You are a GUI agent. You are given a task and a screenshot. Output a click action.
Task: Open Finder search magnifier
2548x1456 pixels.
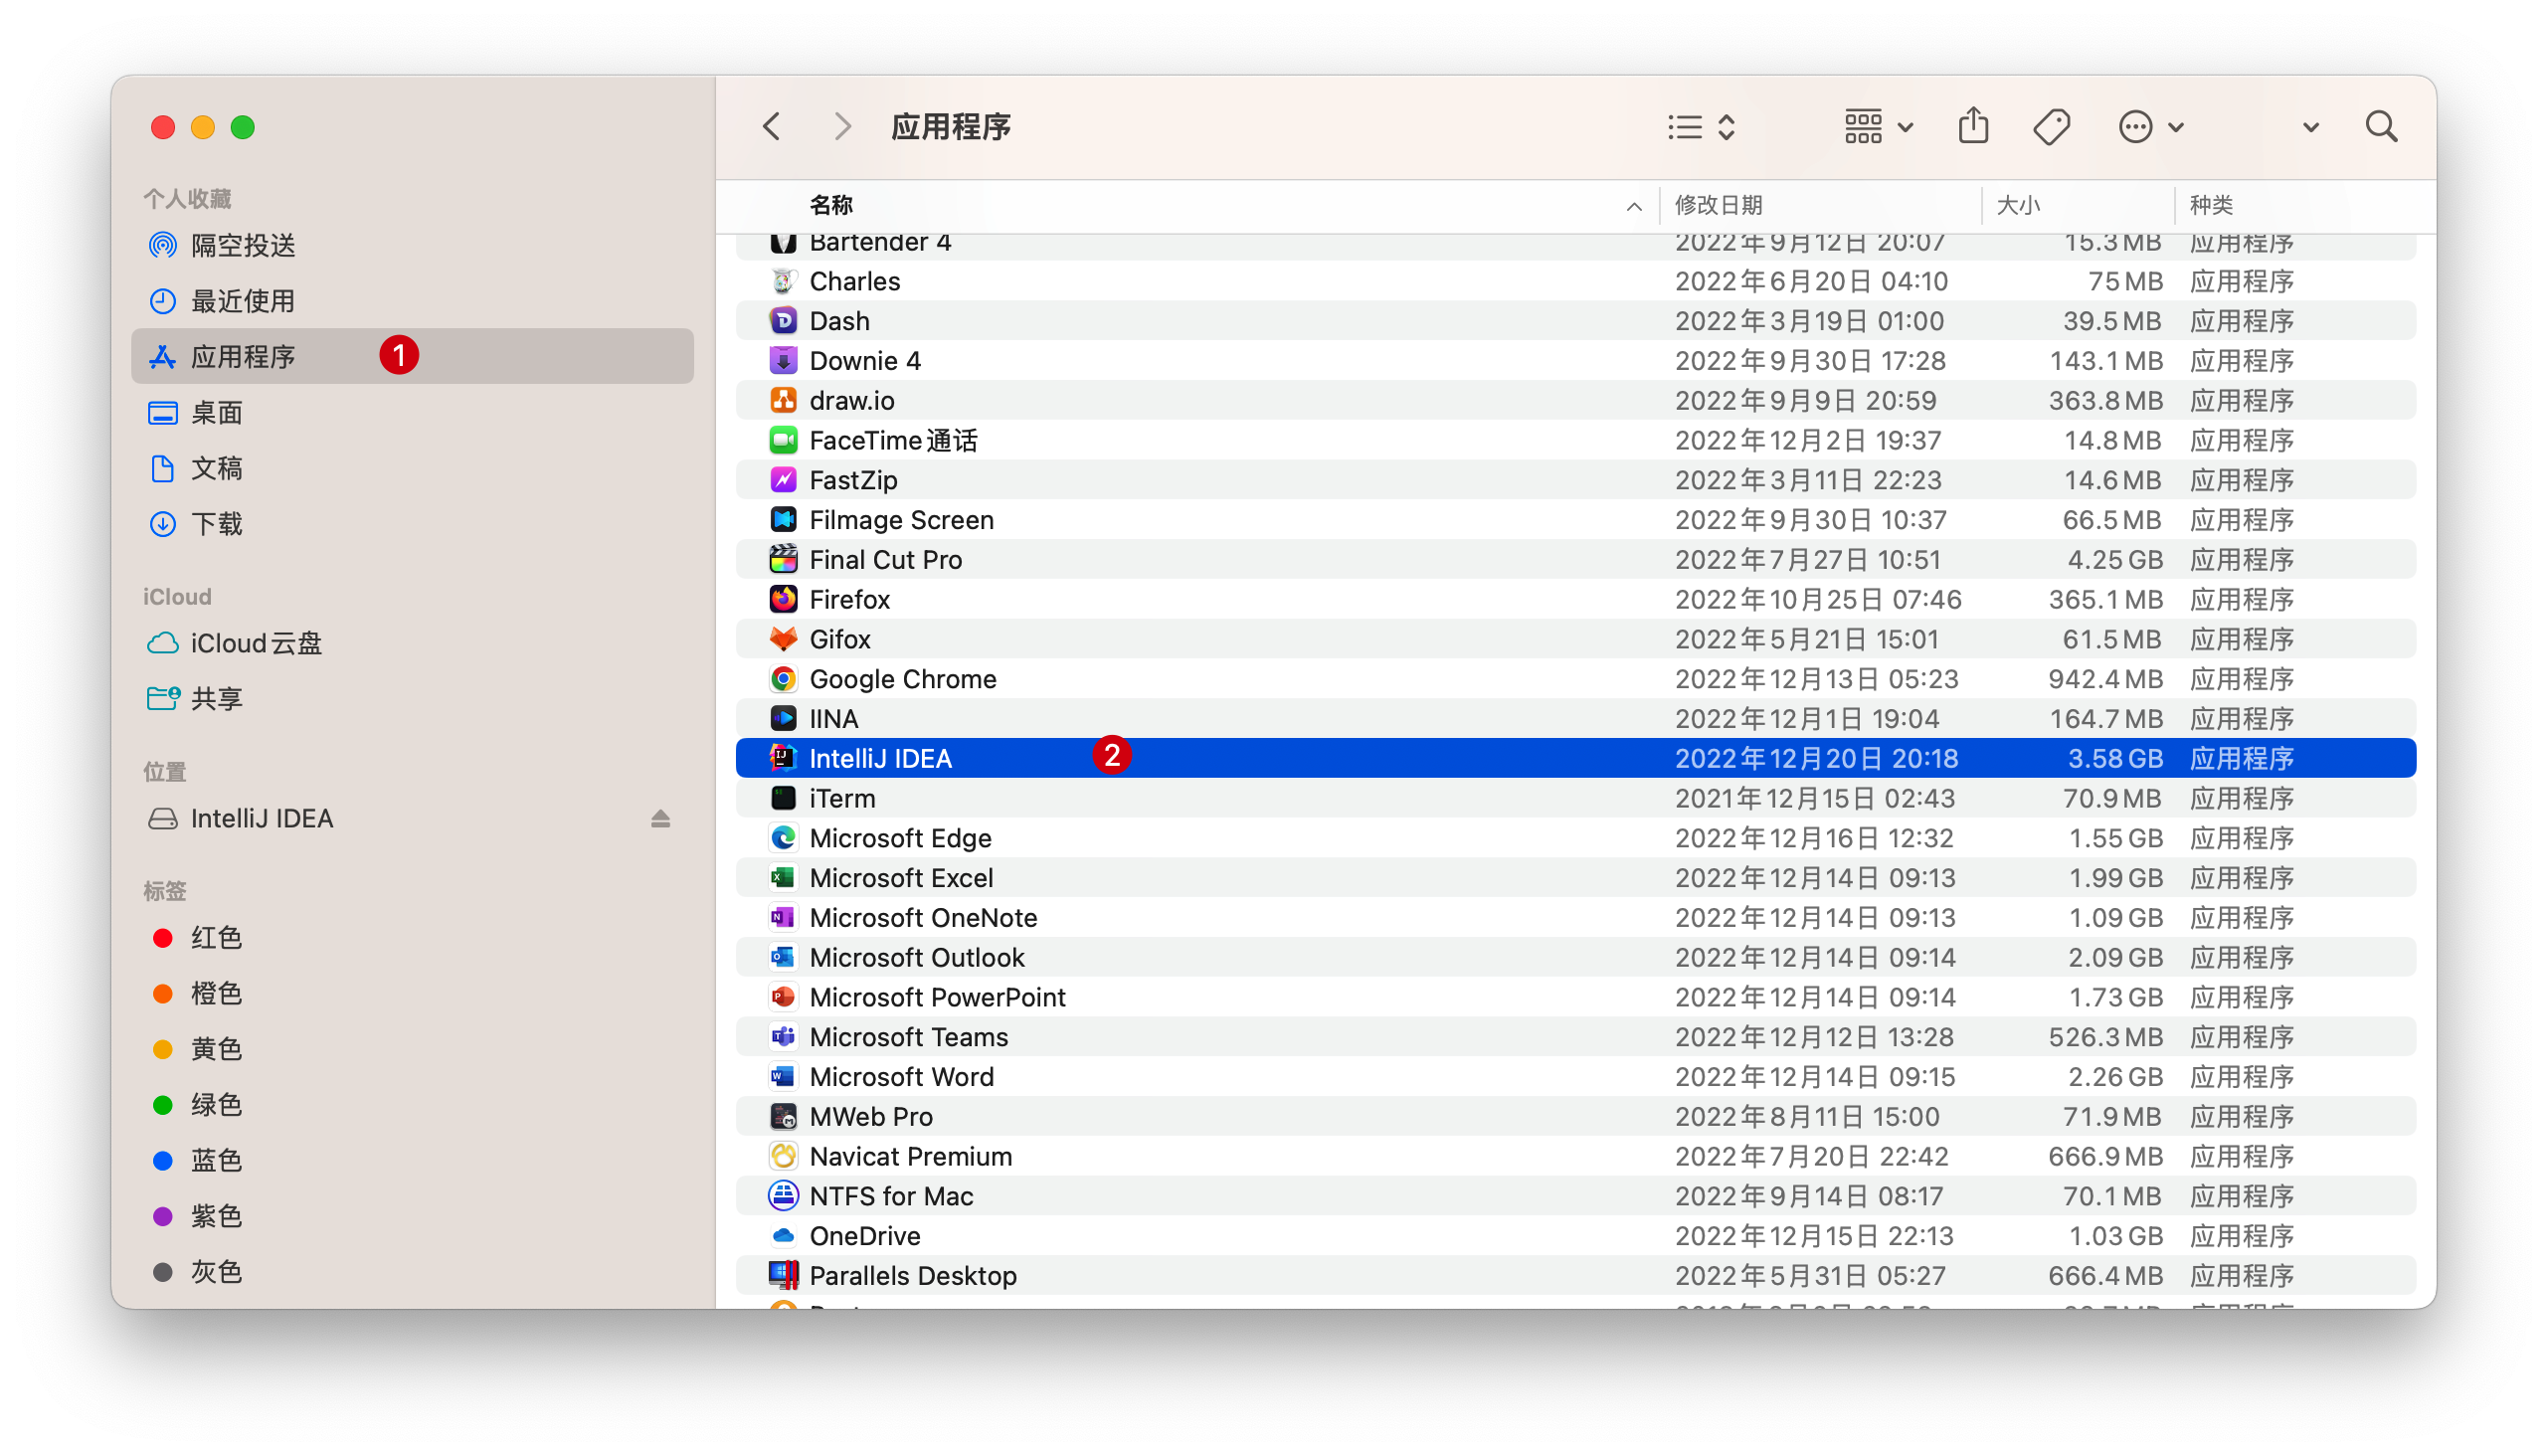click(x=2382, y=127)
